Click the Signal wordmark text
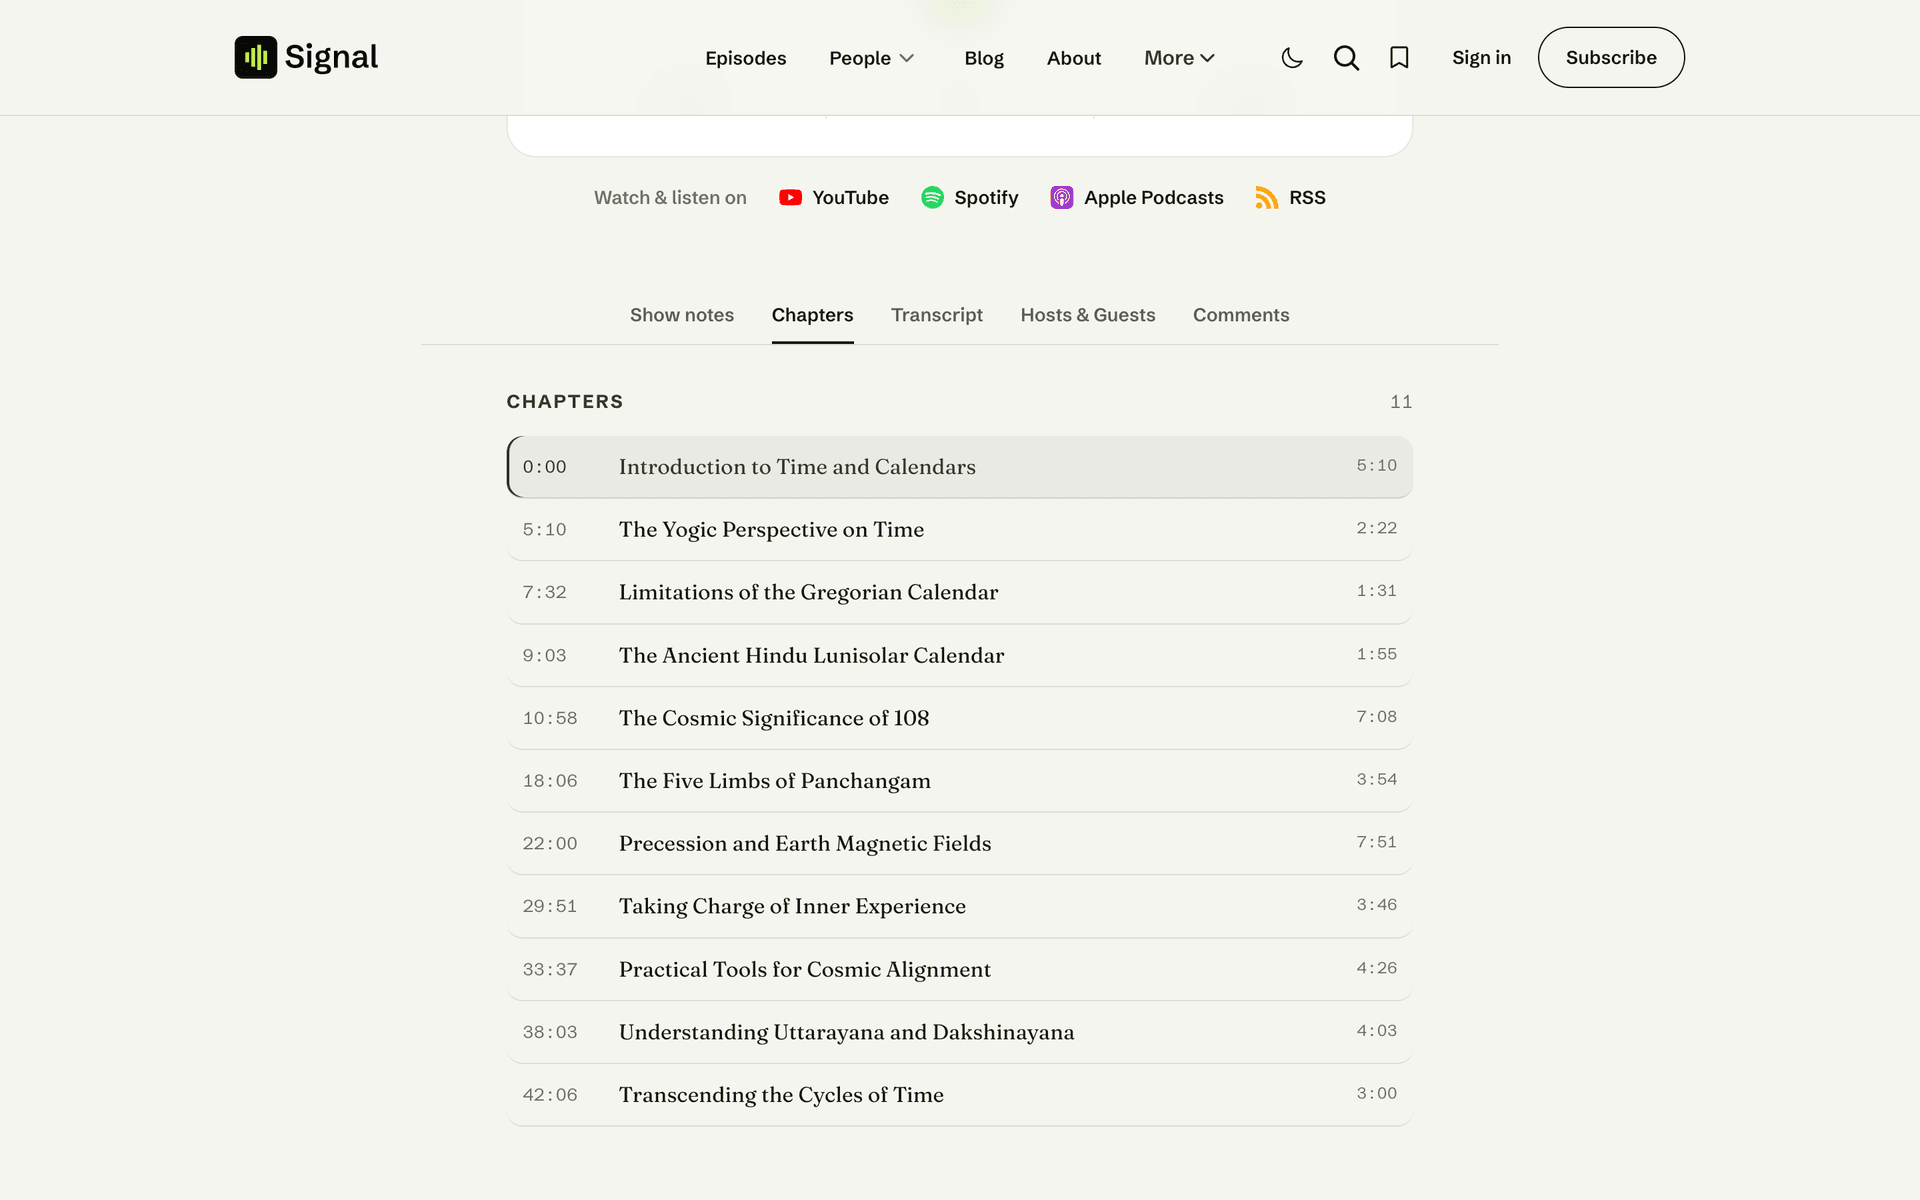Screen dimensions: 1920x1200 tap(331, 57)
